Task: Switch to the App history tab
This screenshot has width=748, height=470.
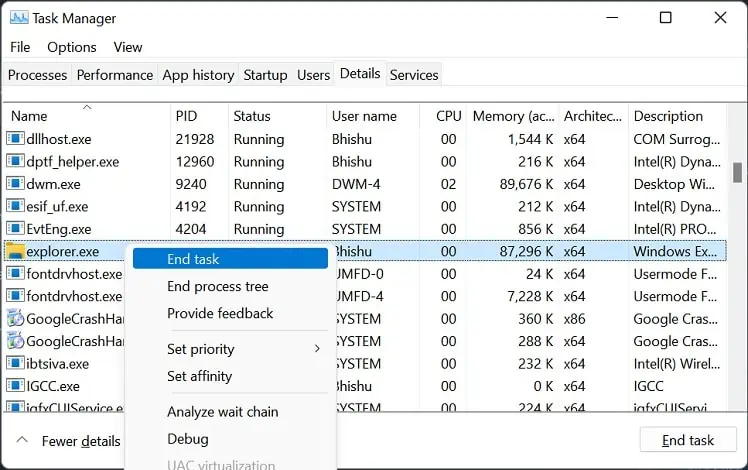Action: (198, 75)
